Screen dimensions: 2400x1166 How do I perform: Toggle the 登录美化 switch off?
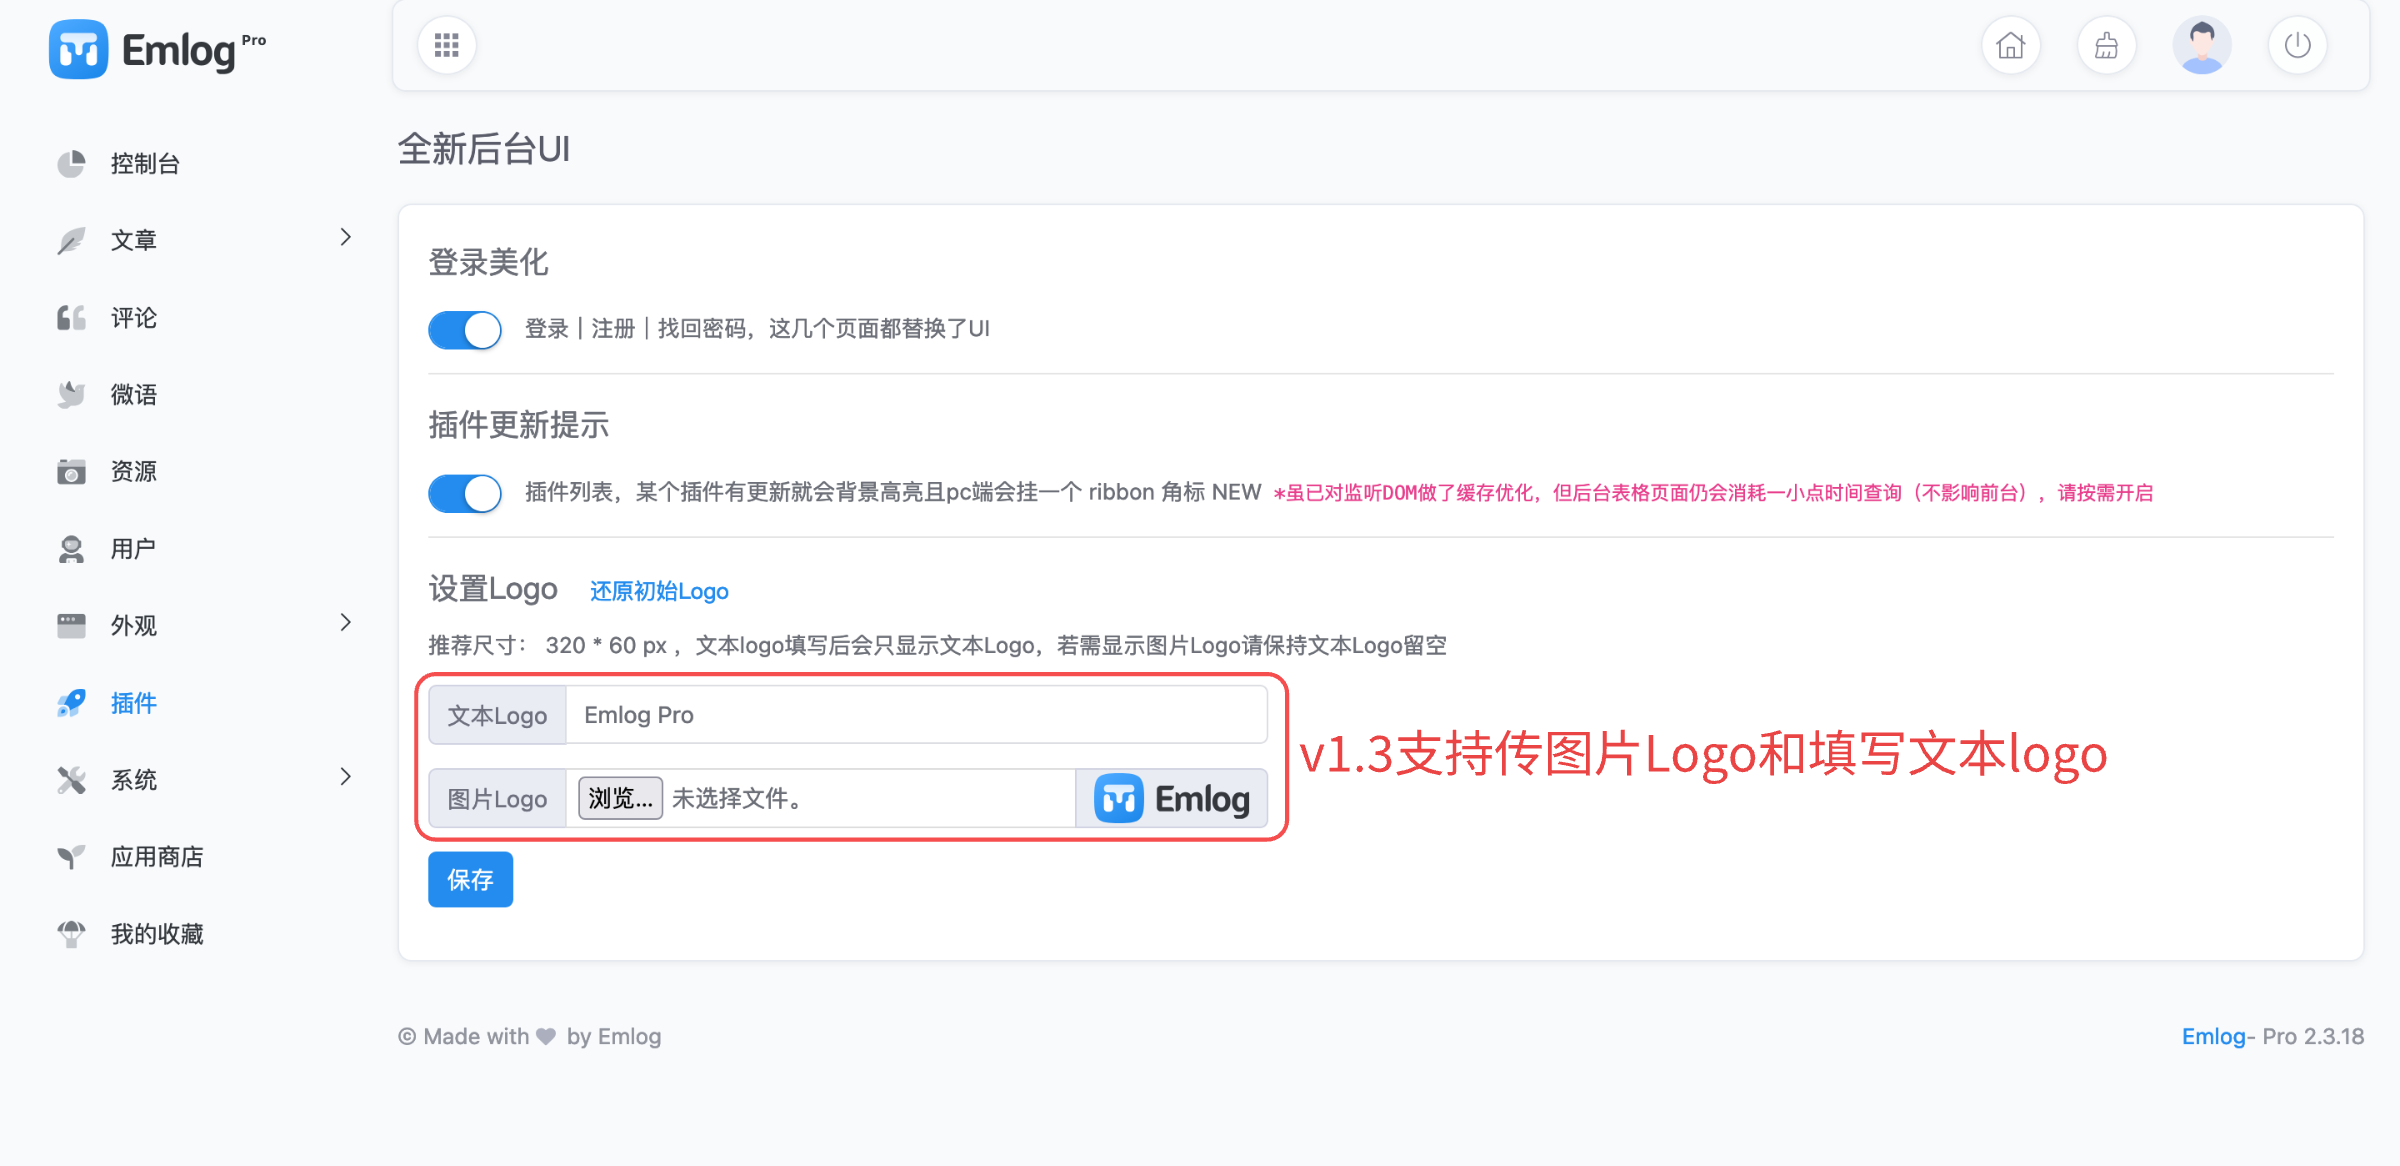(465, 330)
